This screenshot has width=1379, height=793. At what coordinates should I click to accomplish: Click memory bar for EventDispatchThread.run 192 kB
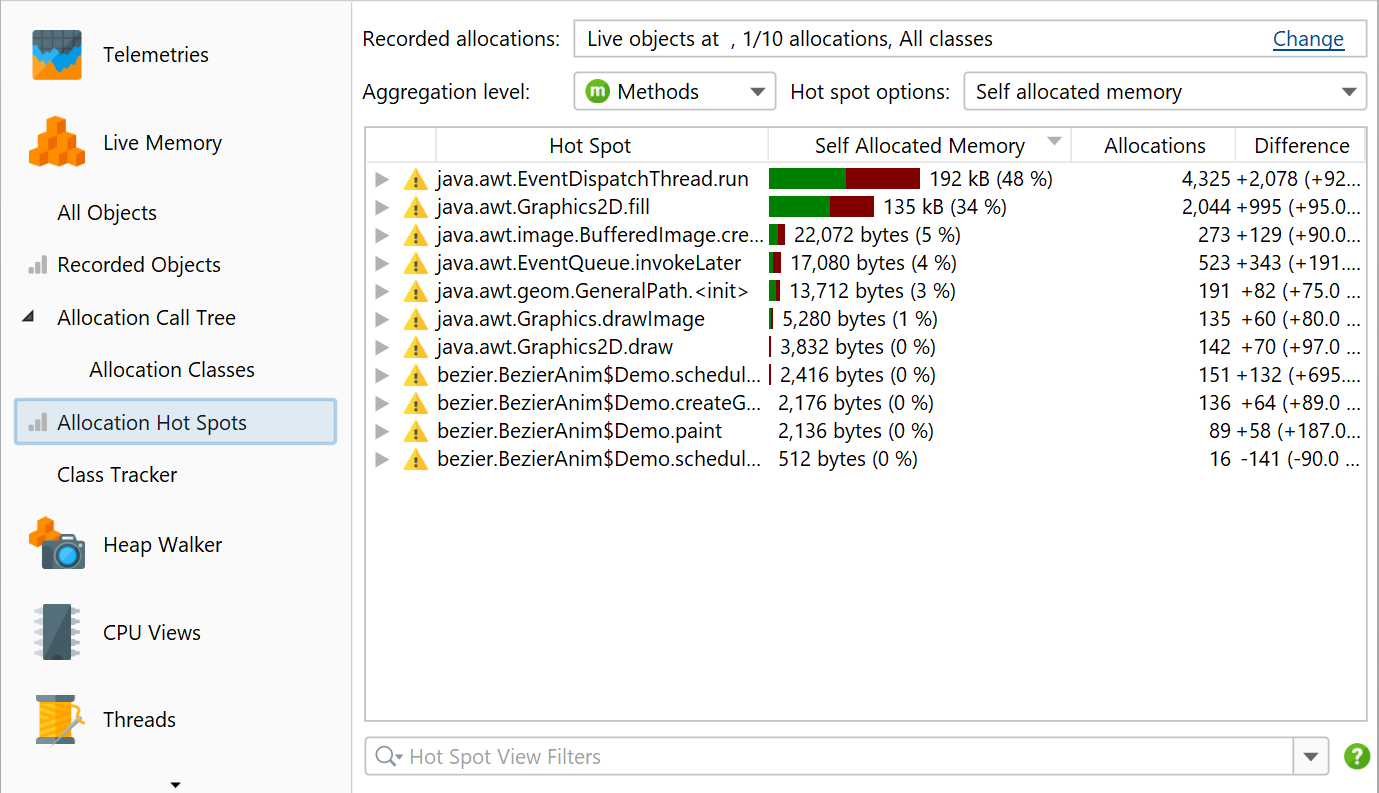point(844,179)
